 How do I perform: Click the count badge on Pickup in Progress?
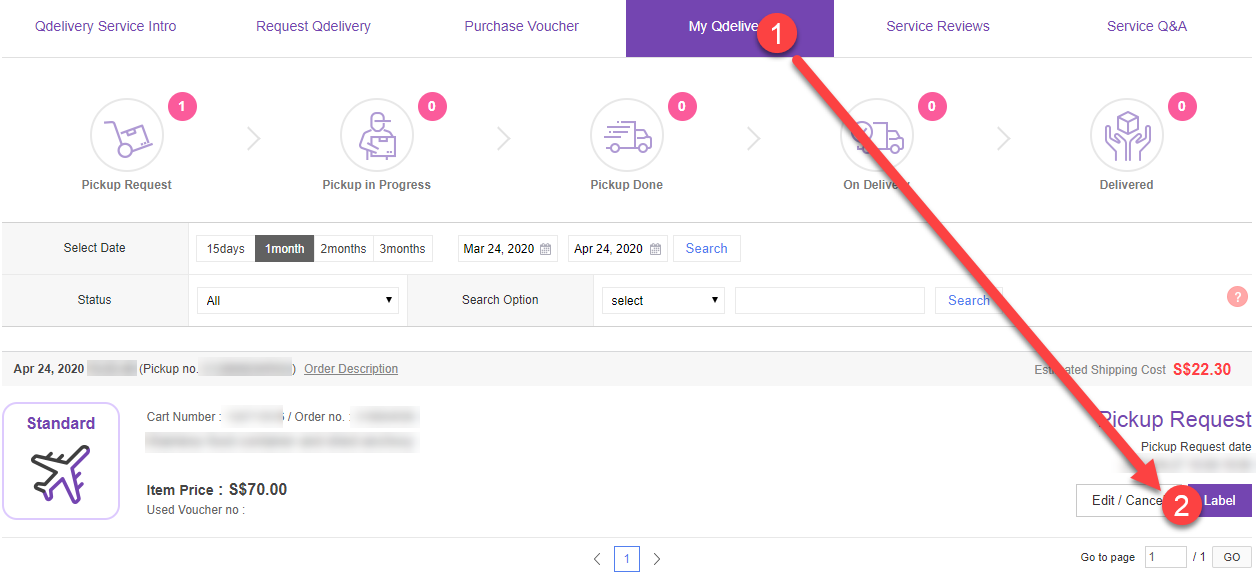431,106
